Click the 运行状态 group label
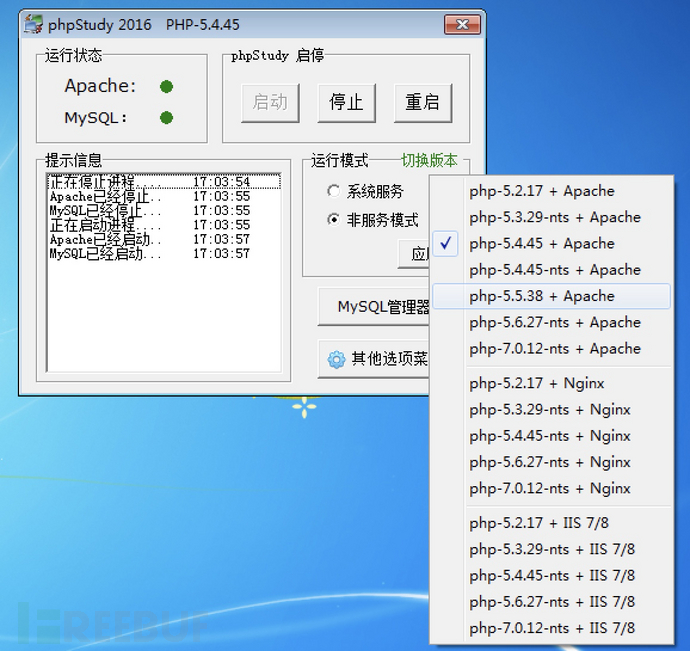 [x=73, y=55]
